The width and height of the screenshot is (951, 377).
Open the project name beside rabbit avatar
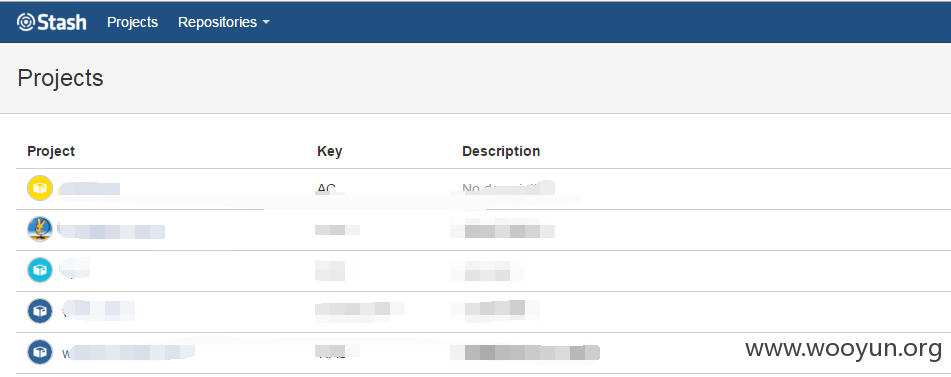coord(111,230)
